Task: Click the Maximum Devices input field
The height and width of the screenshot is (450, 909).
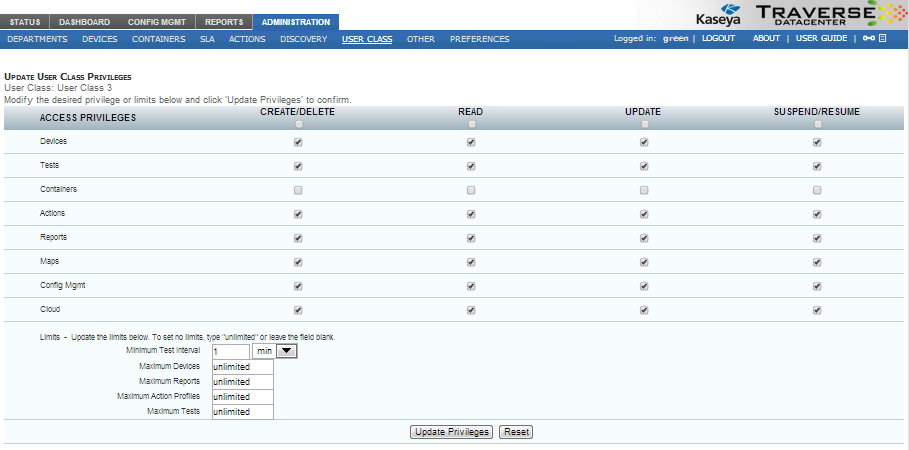Action: (x=242, y=367)
